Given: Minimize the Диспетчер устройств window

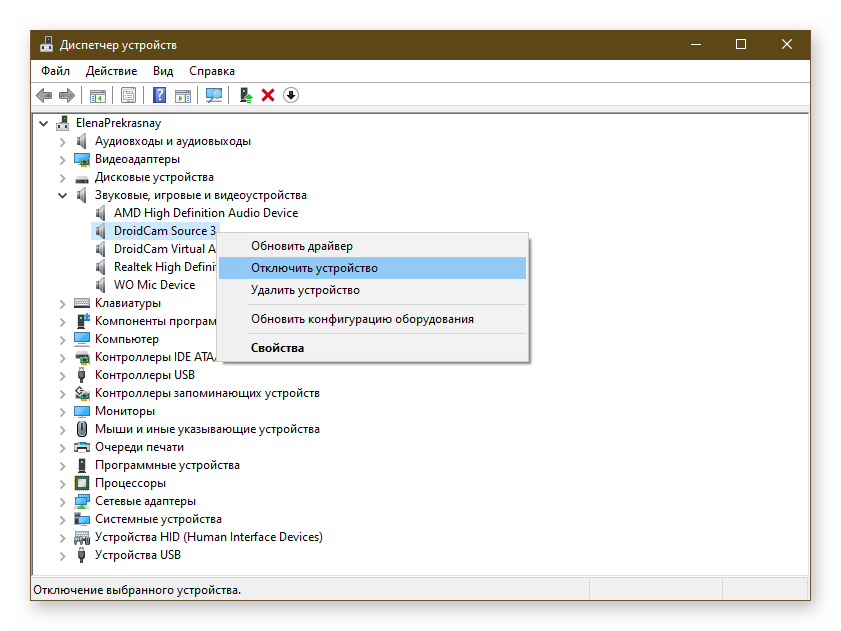Looking at the screenshot, I should point(696,45).
